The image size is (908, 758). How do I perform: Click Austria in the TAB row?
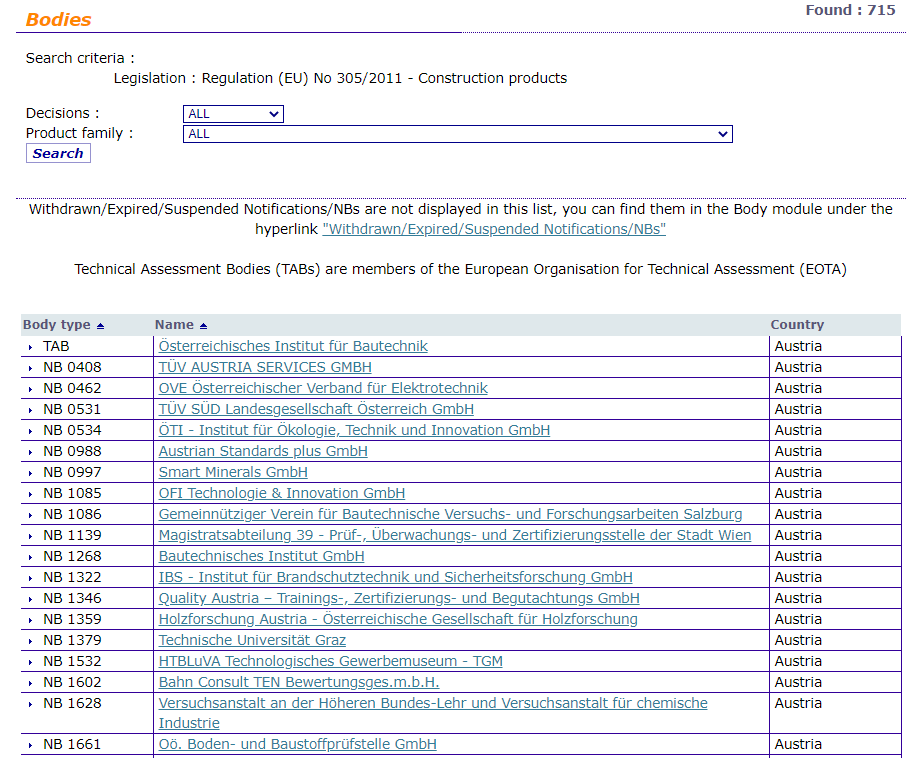pyautogui.click(x=798, y=346)
